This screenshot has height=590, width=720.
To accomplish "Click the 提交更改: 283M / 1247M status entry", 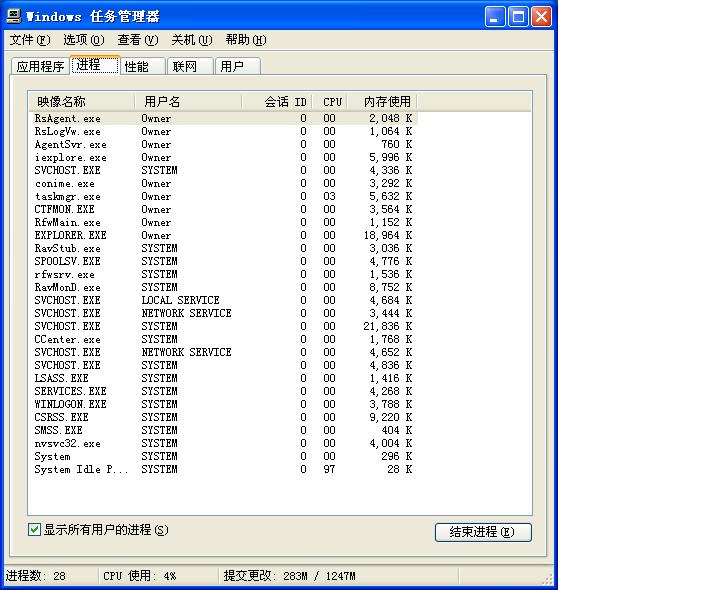I will click(290, 576).
